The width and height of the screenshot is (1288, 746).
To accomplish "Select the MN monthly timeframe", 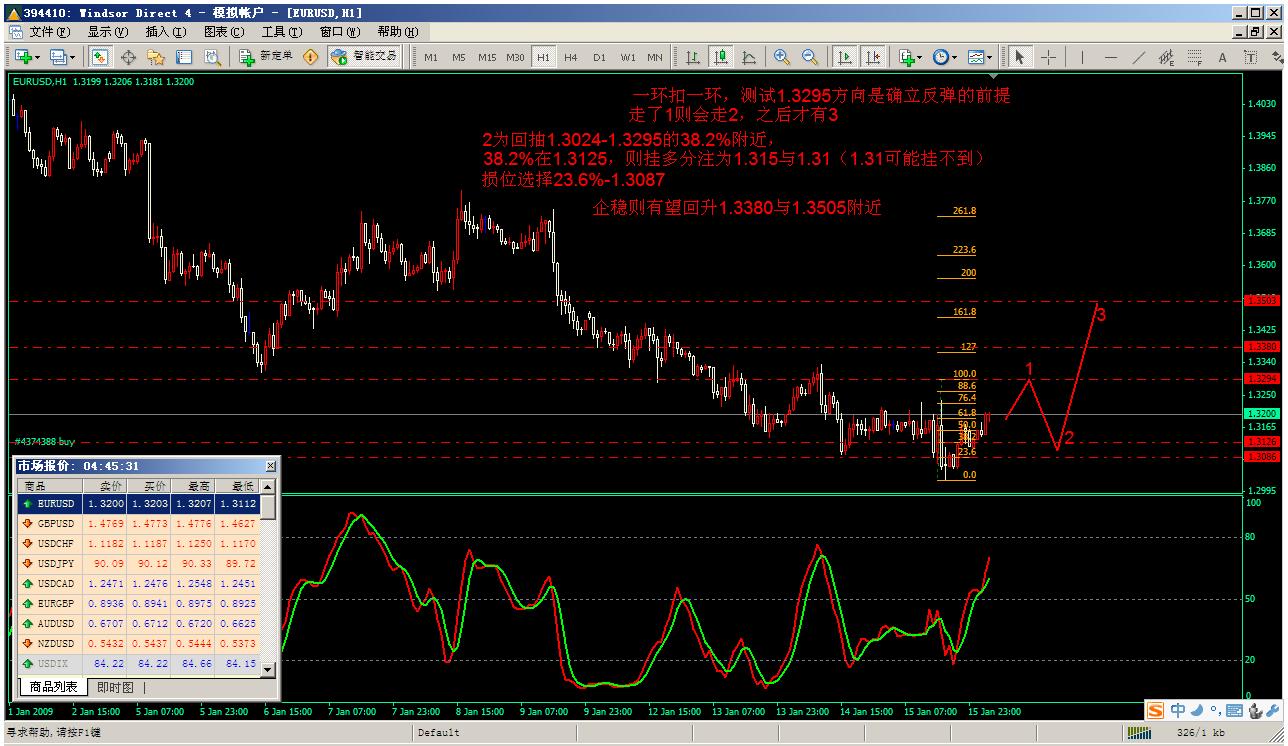I will (654, 57).
